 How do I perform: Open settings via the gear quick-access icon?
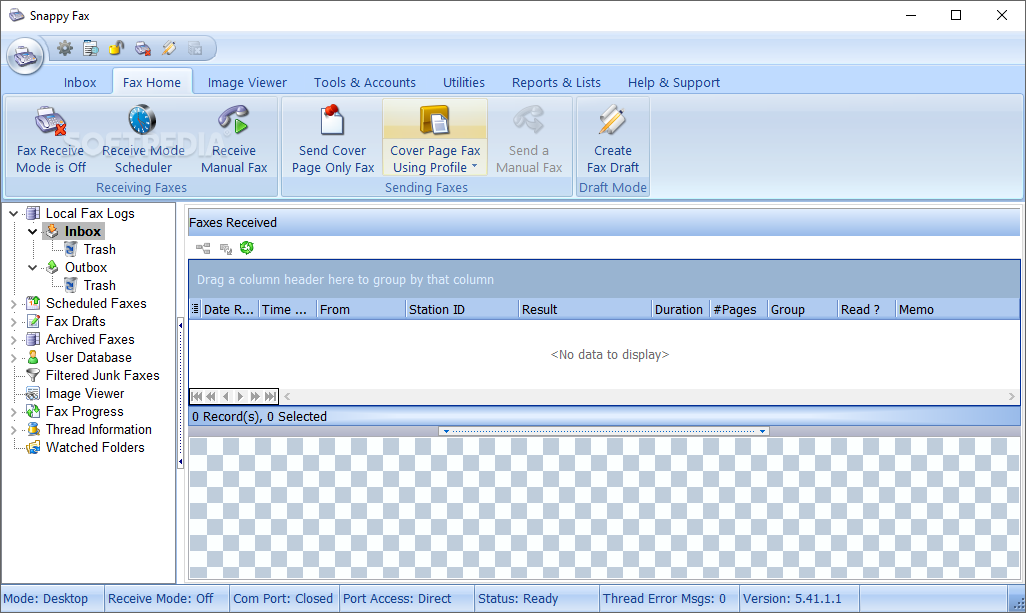coord(65,48)
